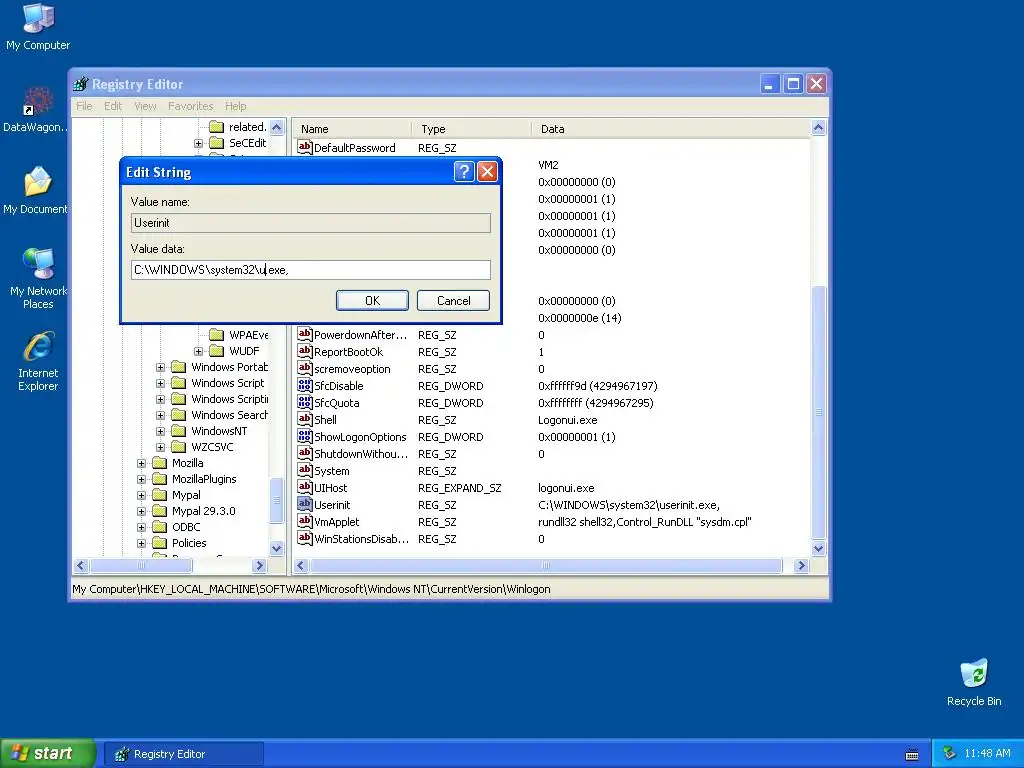1024x768 pixels.
Task: Click the WinStationsDisab string value icon
Action: click(304, 538)
